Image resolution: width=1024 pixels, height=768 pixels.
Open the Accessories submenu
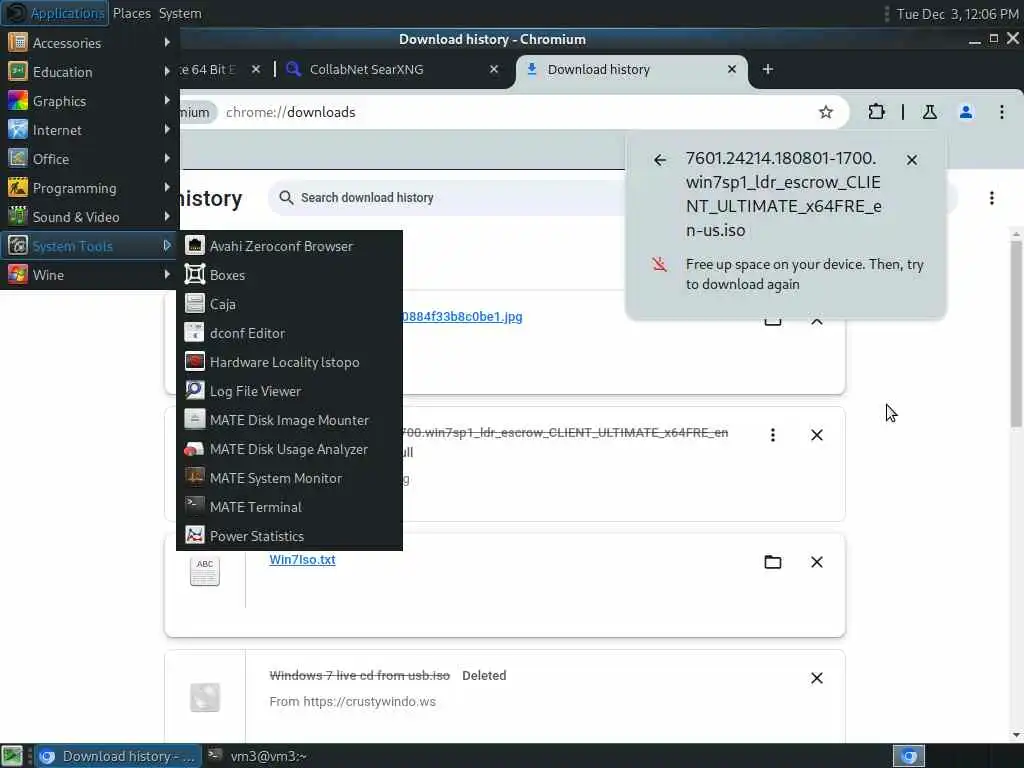[89, 43]
